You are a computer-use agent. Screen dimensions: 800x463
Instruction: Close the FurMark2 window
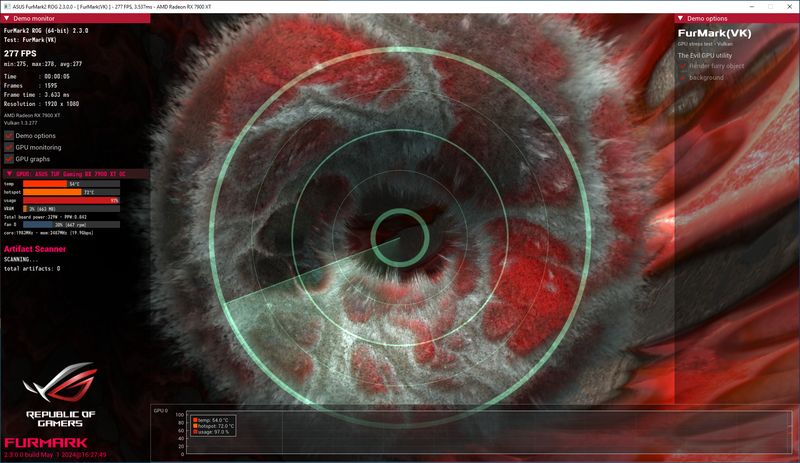[789, 7]
